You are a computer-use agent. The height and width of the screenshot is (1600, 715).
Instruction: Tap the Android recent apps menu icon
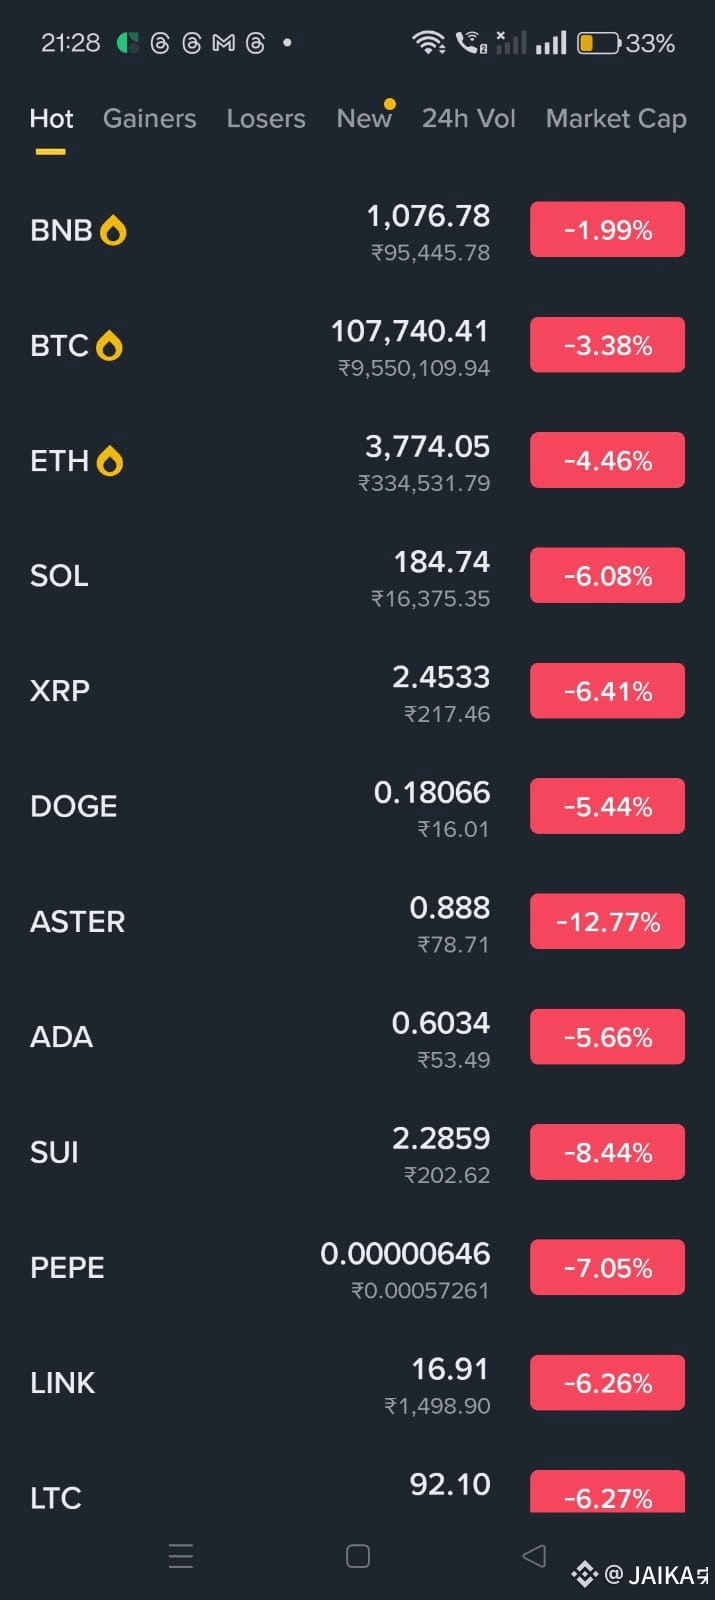[x=181, y=1556]
